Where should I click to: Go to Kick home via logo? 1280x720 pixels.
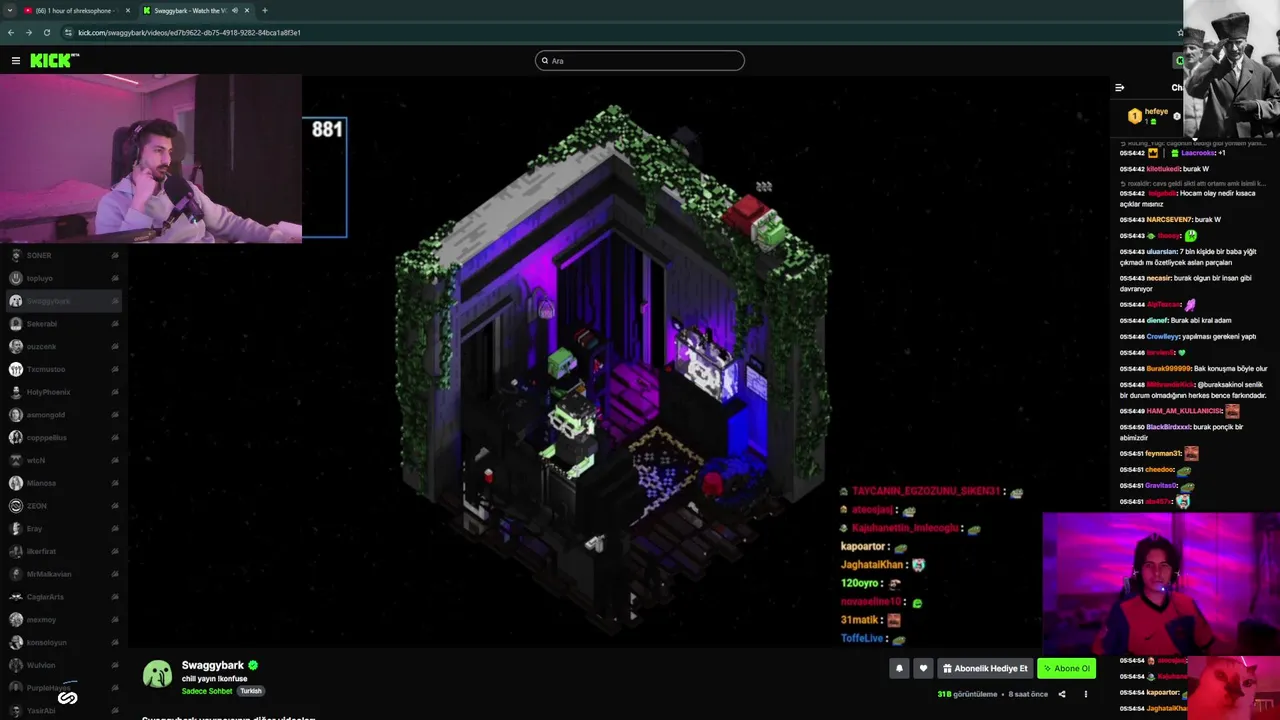tap(54, 61)
